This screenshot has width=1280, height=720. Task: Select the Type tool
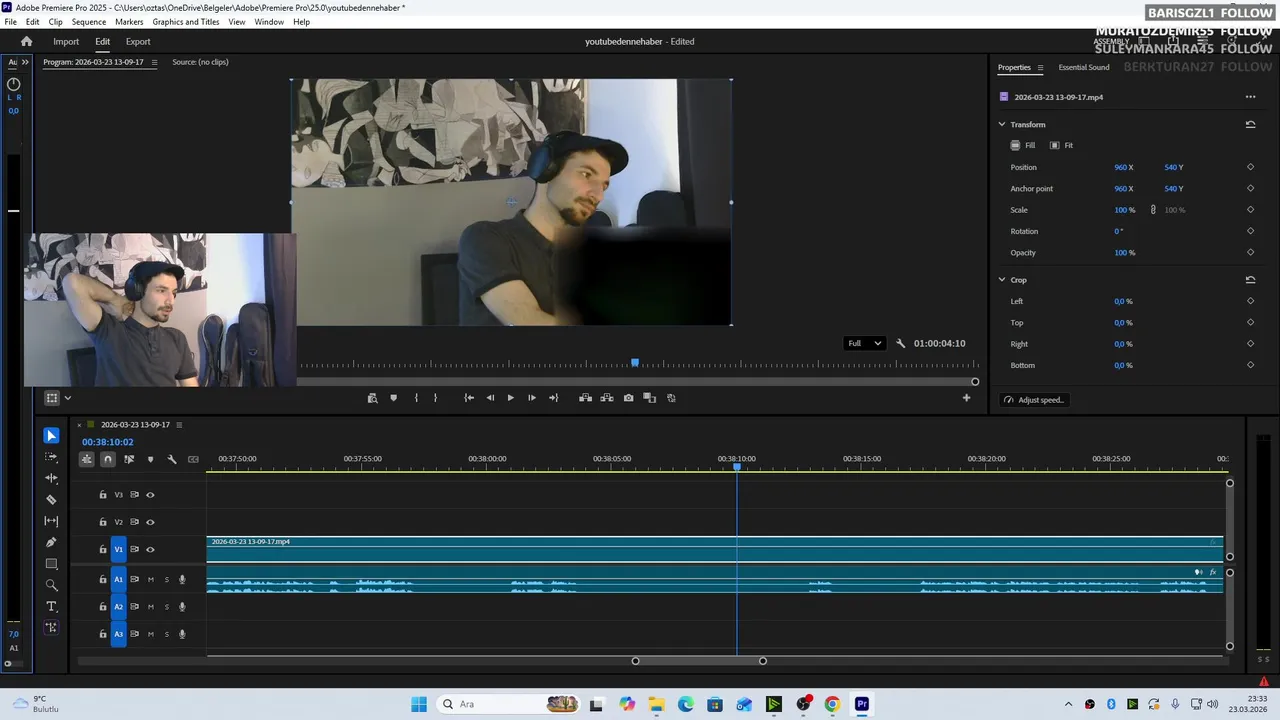click(x=51, y=607)
